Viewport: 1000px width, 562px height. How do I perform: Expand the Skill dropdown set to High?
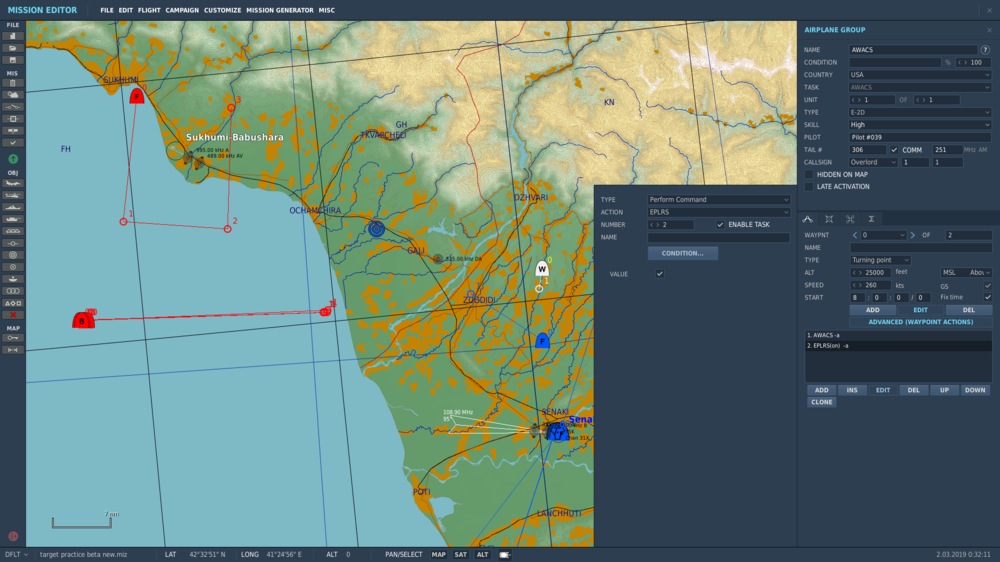click(x=920, y=125)
